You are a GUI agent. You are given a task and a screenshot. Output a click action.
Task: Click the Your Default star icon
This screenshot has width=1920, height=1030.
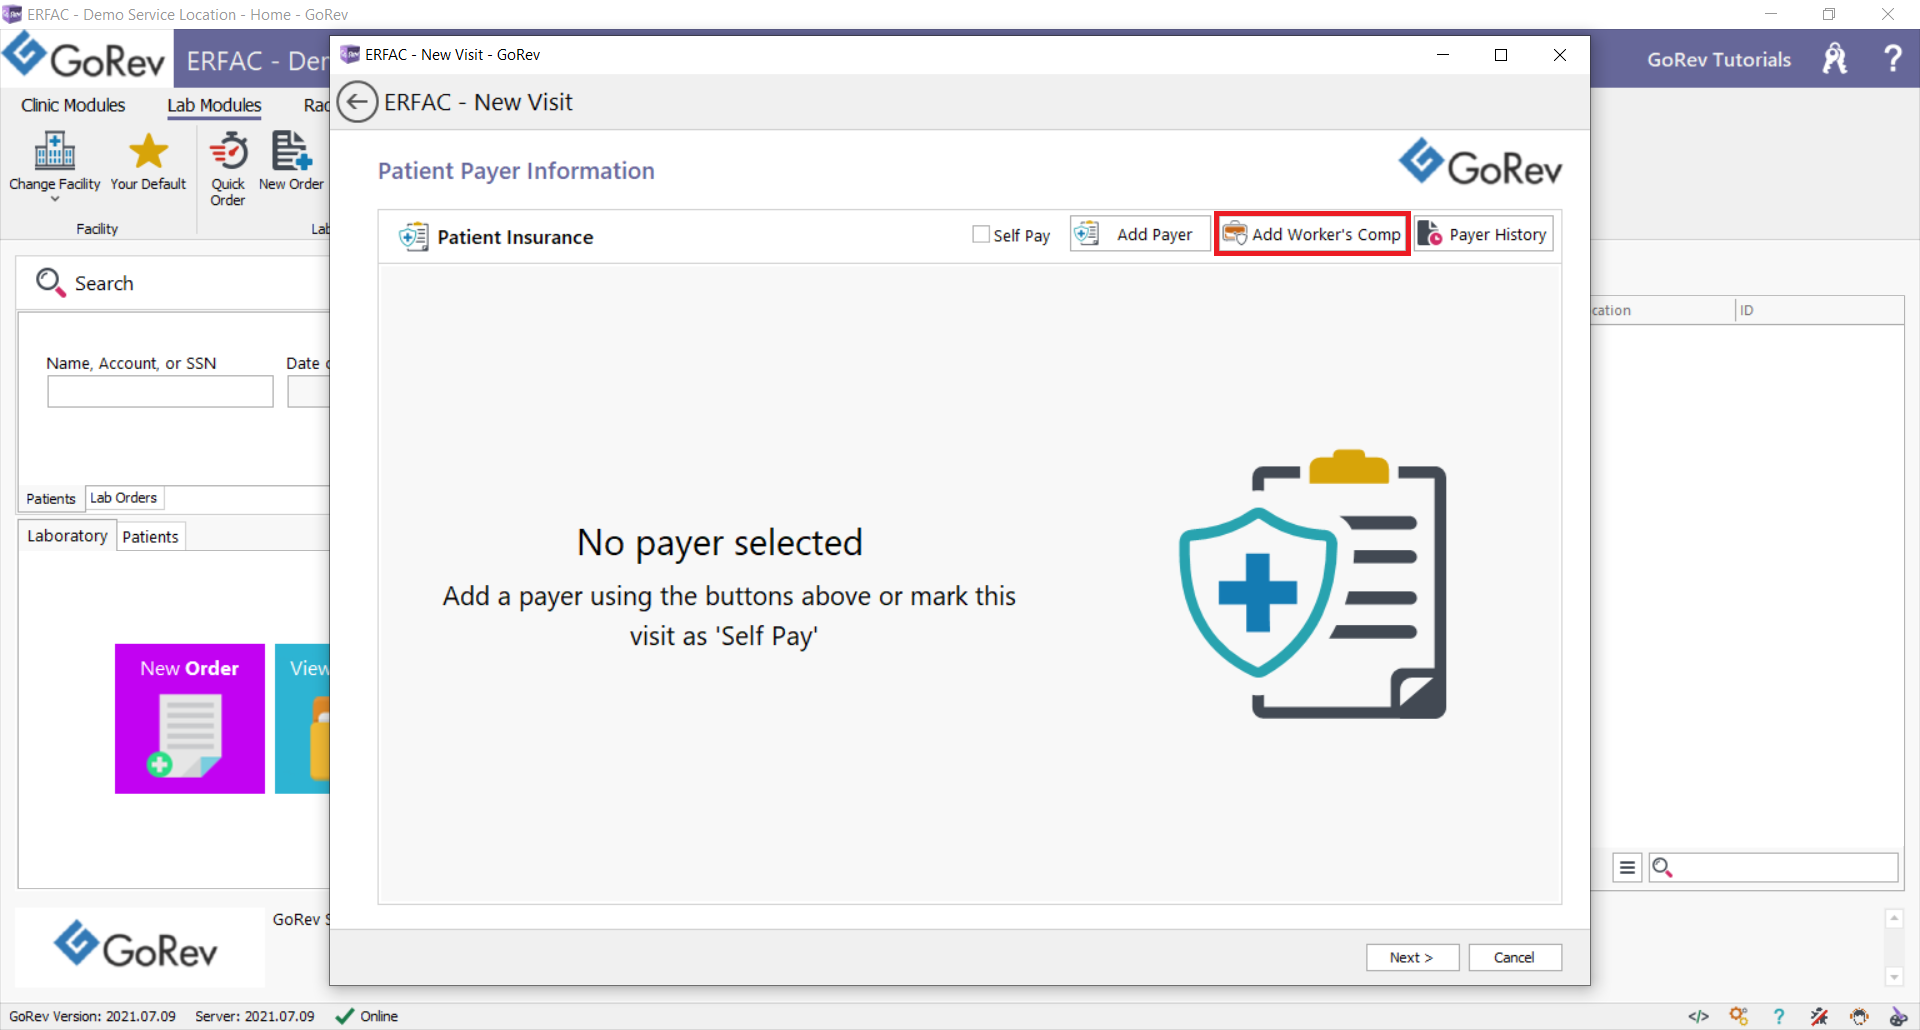tap(148, 152)
